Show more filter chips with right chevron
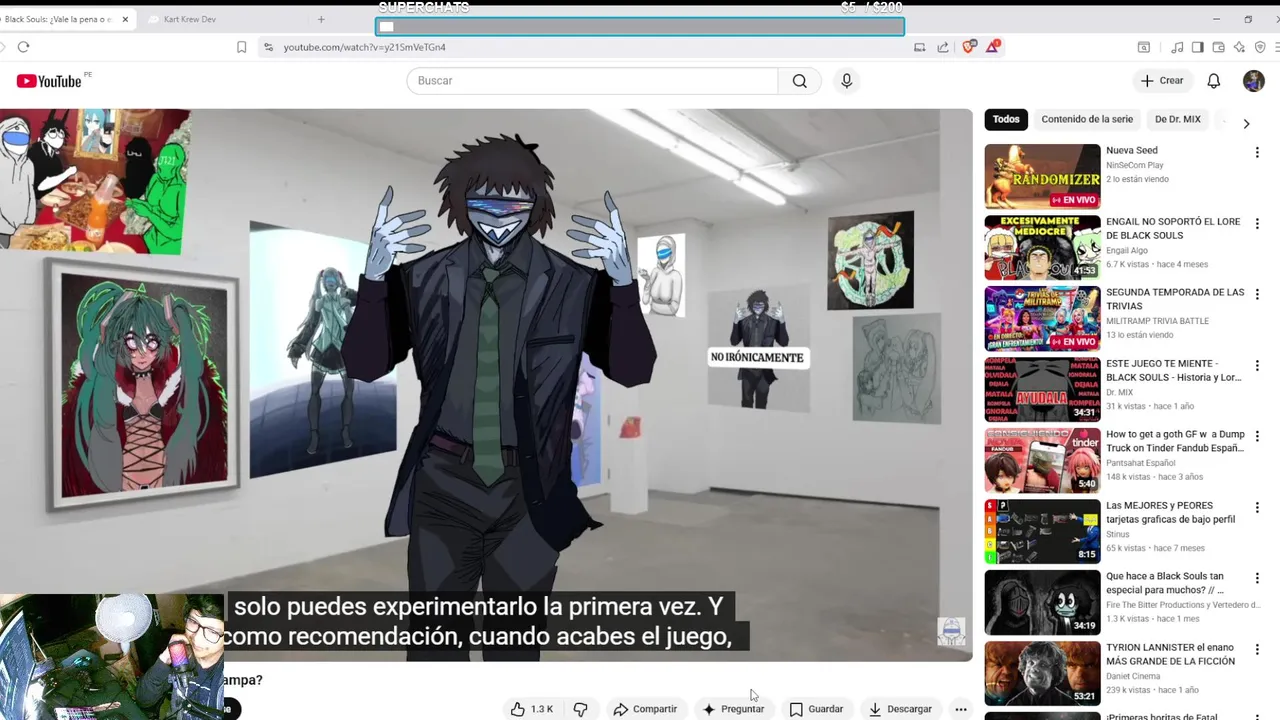 [x=1246, y=124]
